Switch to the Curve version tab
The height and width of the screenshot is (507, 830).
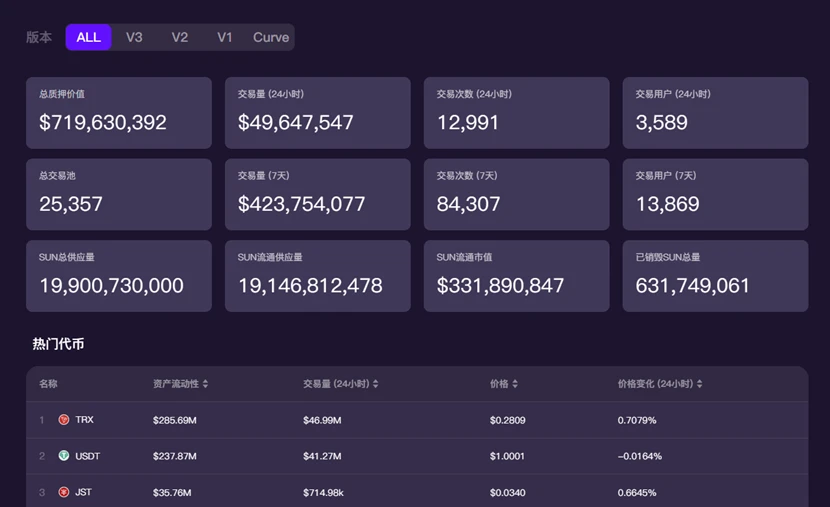(271, 37)
